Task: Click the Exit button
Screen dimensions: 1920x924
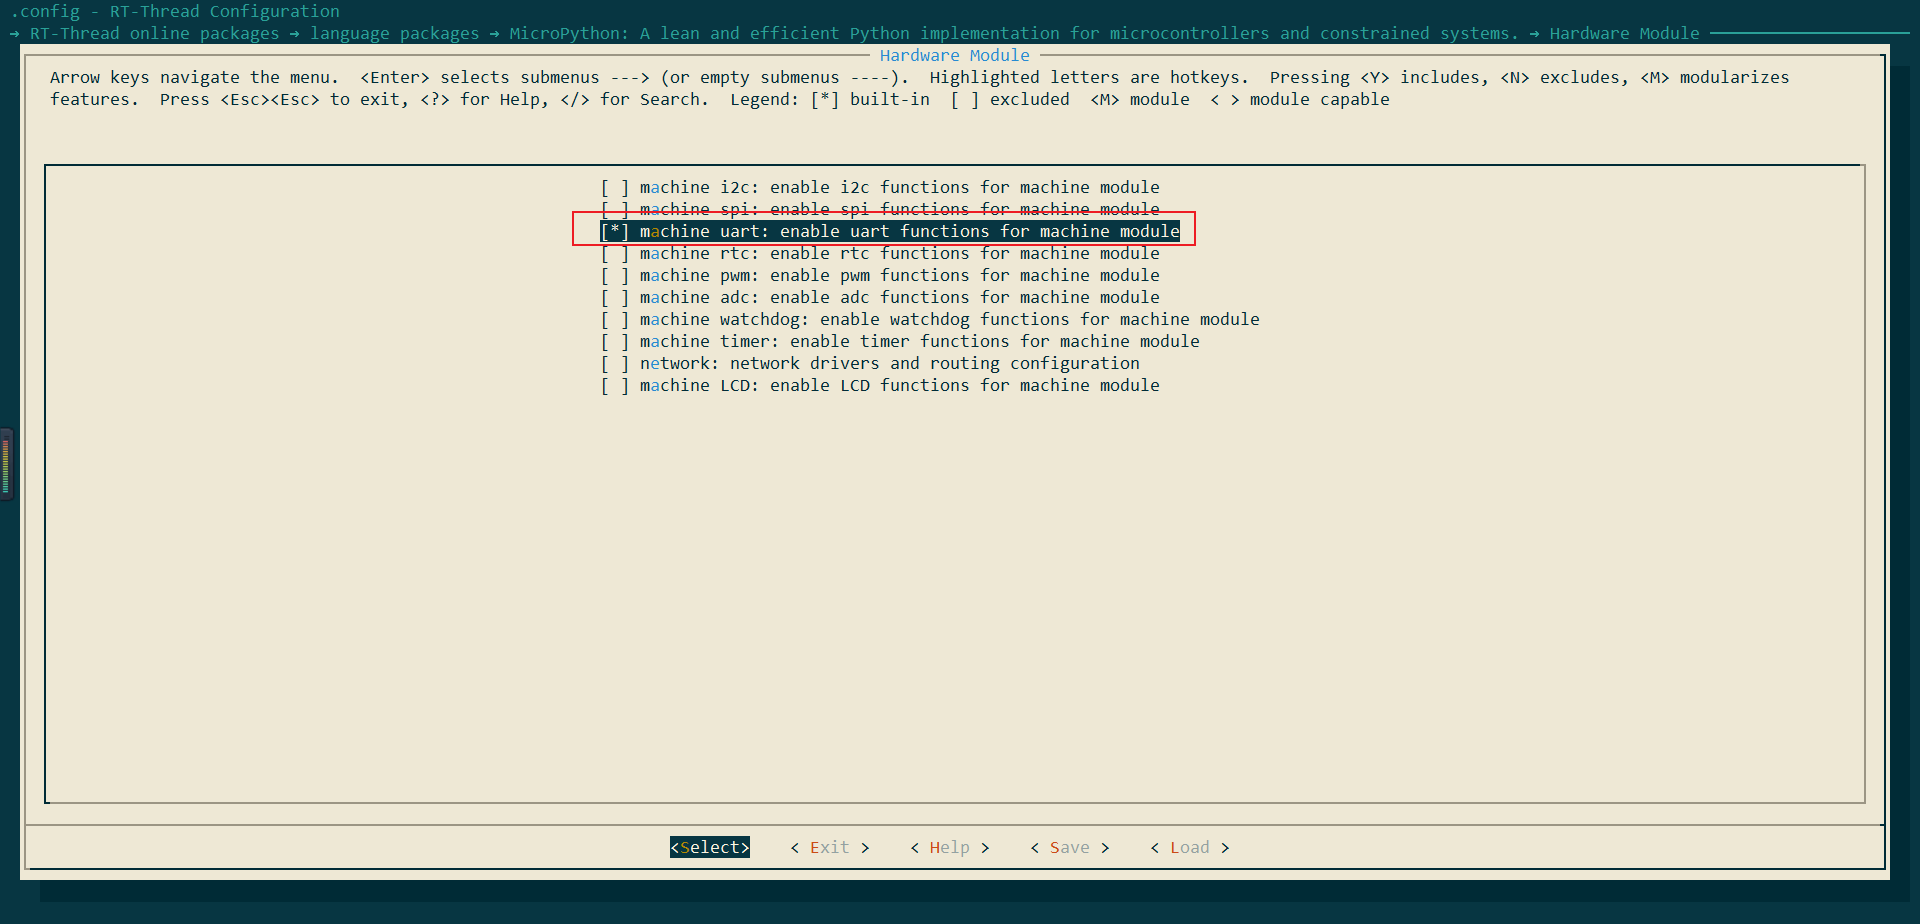Action: 830,847
